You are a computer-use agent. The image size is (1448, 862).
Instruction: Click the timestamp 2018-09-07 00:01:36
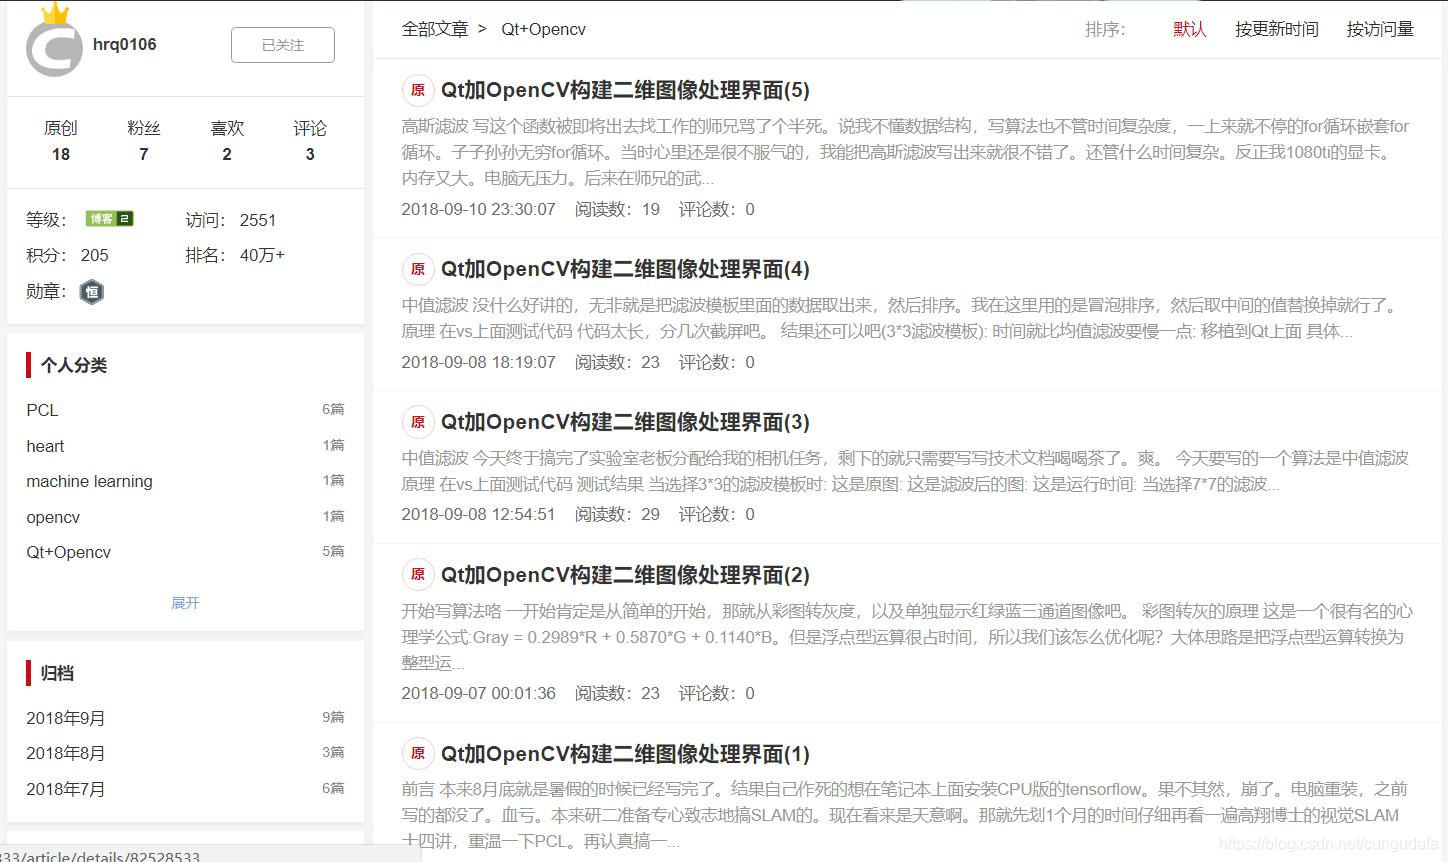479,693
